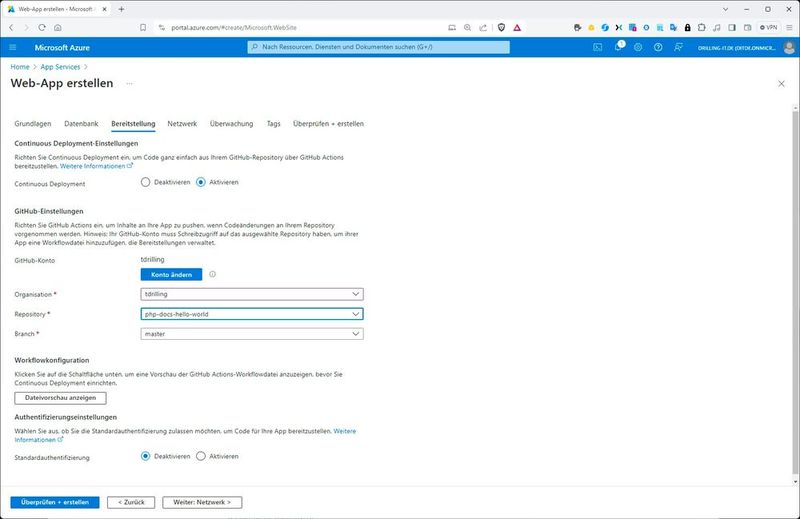Click the music note icon in browser toolbar
Screen dimensions: 800x519
pyautogui.click(x=717, y=28)
